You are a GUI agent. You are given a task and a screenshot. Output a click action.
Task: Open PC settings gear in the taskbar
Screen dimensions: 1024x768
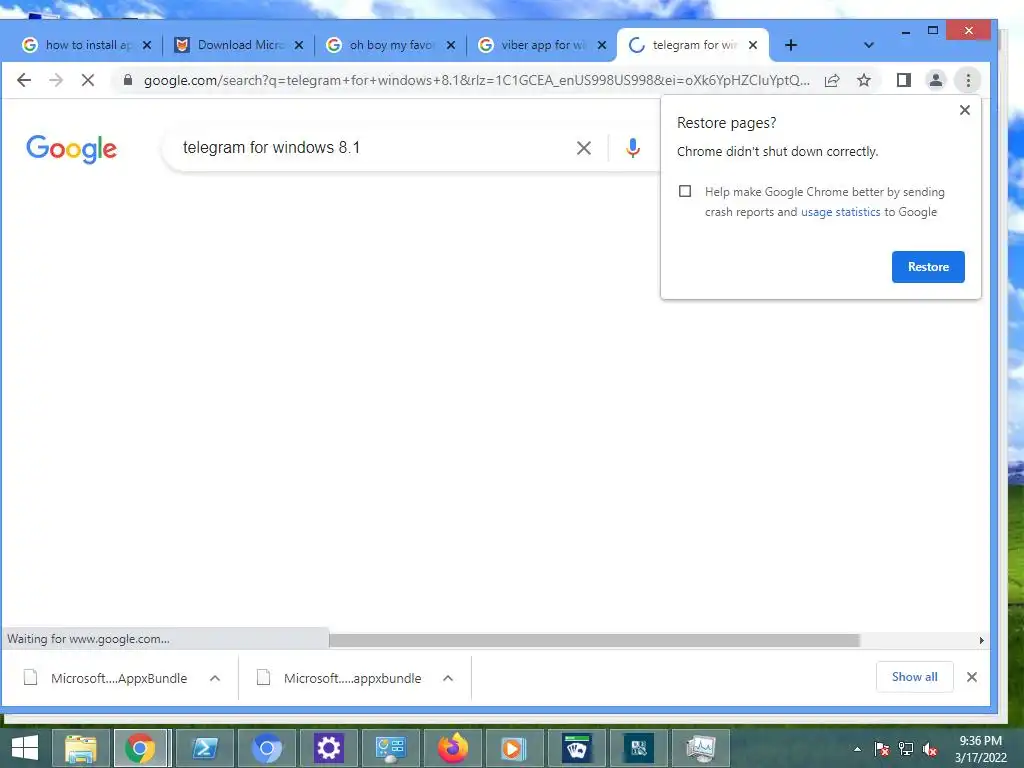(x=328, y=748)
